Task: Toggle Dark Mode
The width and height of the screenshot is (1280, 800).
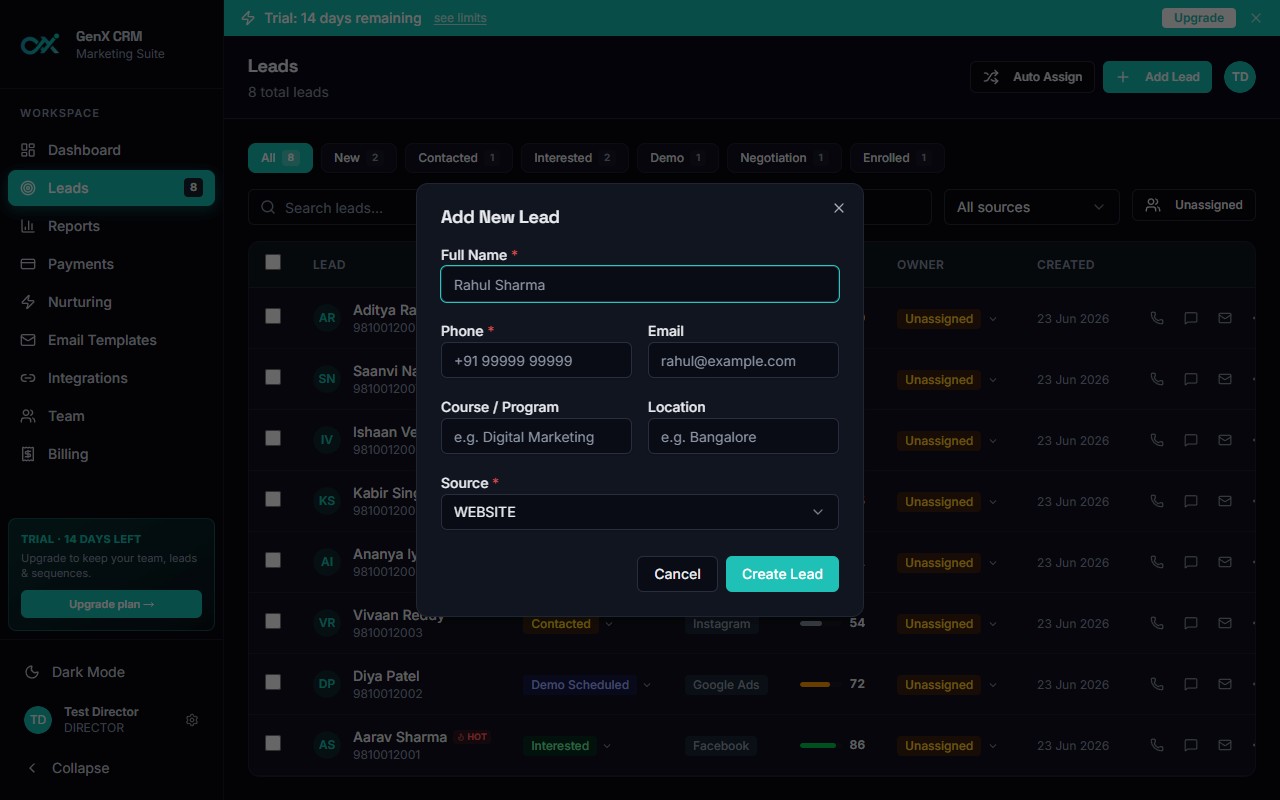Action: coord(111,672)
